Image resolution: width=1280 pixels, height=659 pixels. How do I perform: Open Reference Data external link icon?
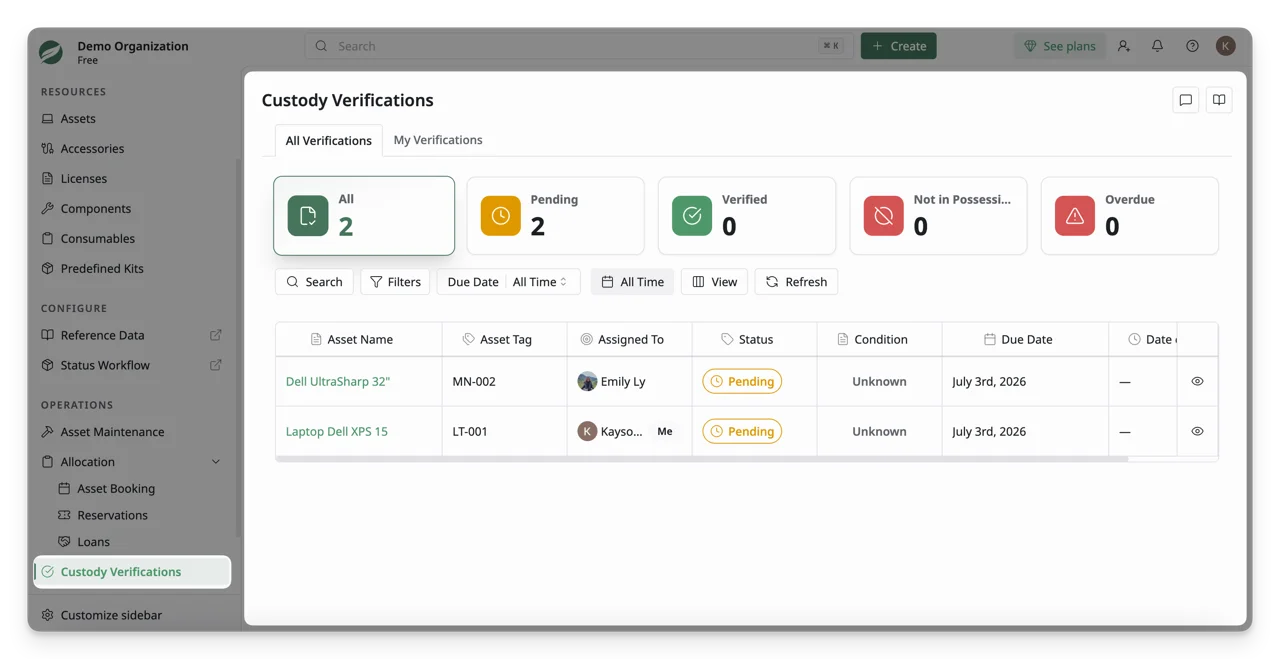(216, 335)
